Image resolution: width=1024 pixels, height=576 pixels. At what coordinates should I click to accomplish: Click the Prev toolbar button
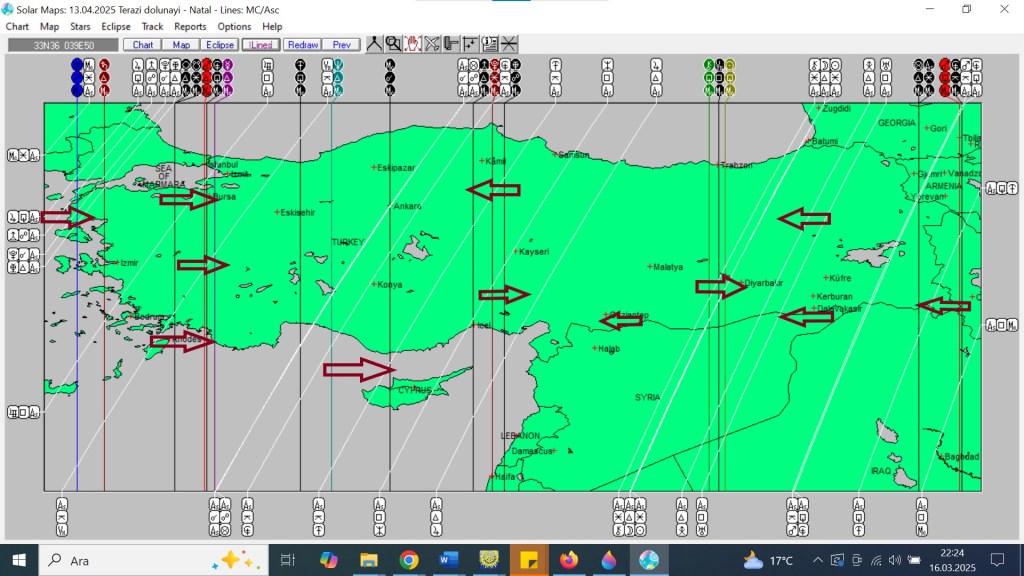tap(341, 45)
